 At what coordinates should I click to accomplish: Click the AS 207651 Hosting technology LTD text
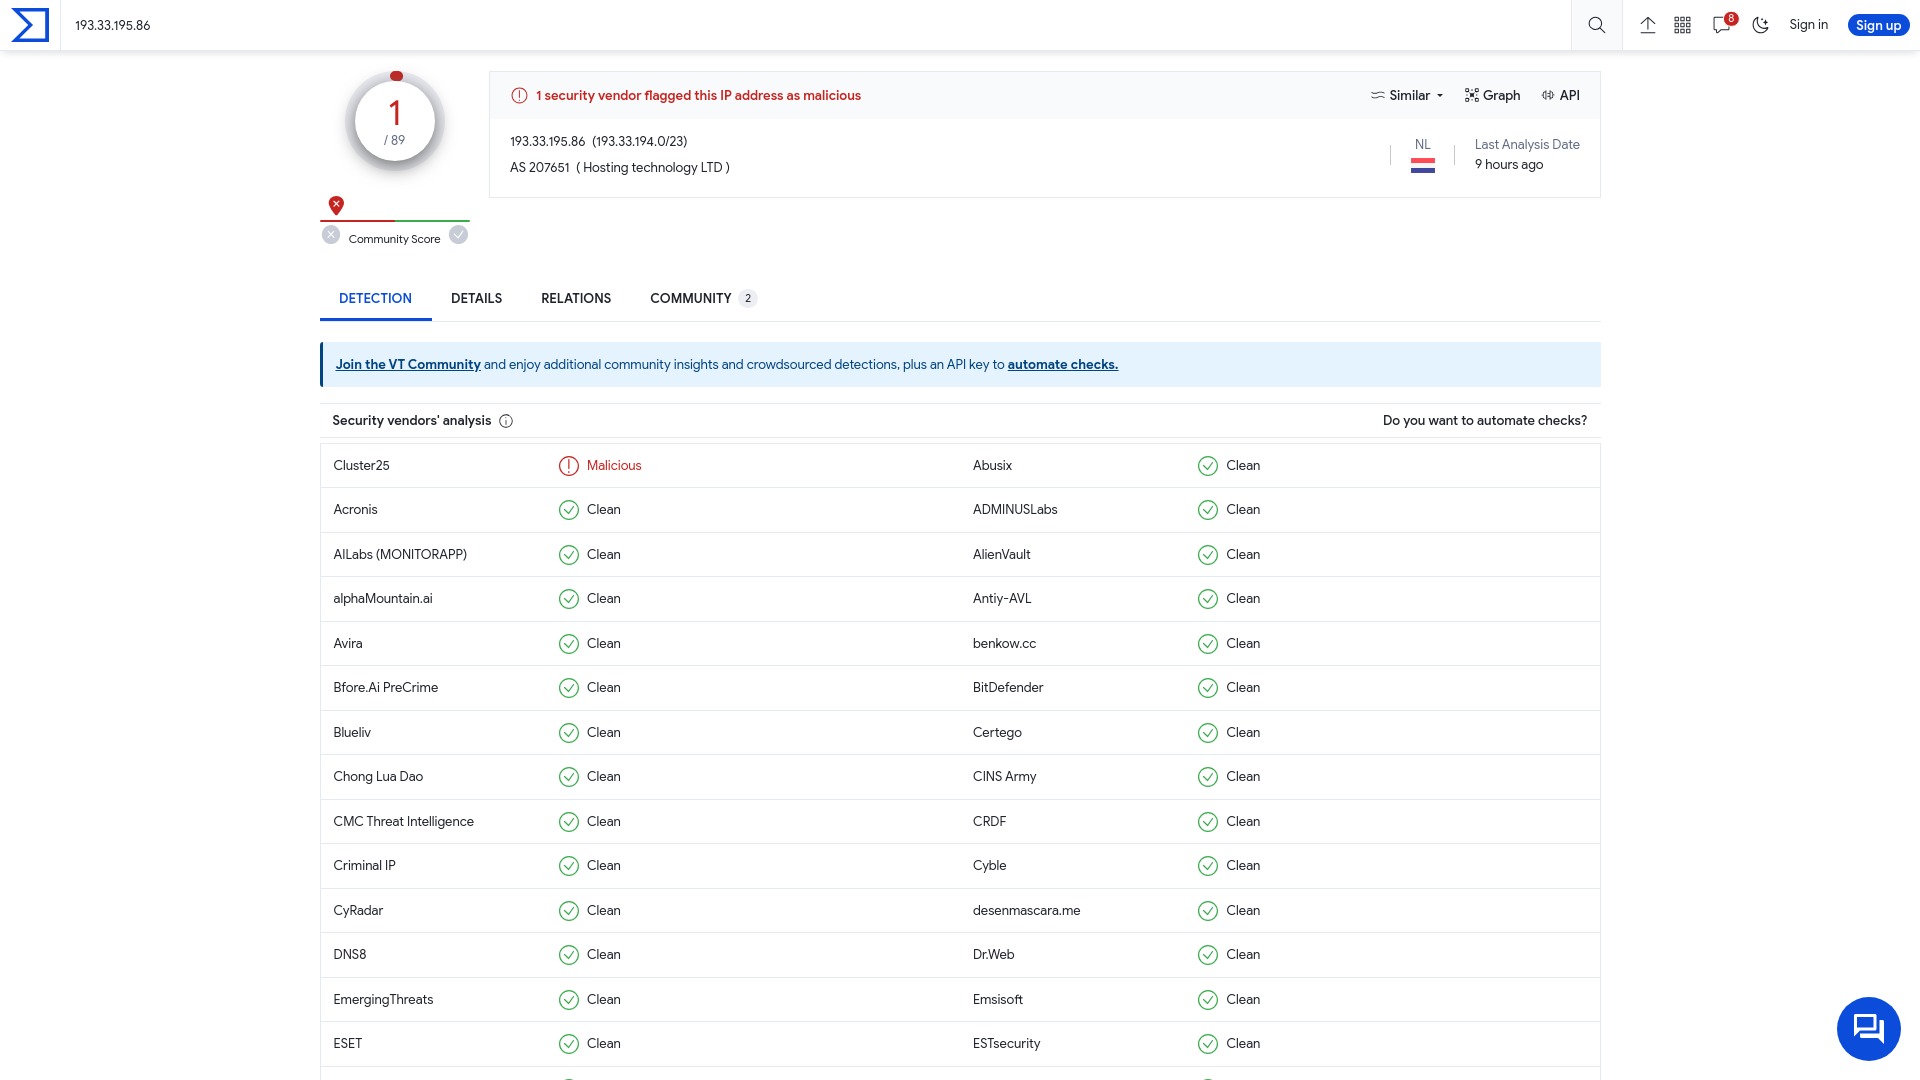point(620,168)
